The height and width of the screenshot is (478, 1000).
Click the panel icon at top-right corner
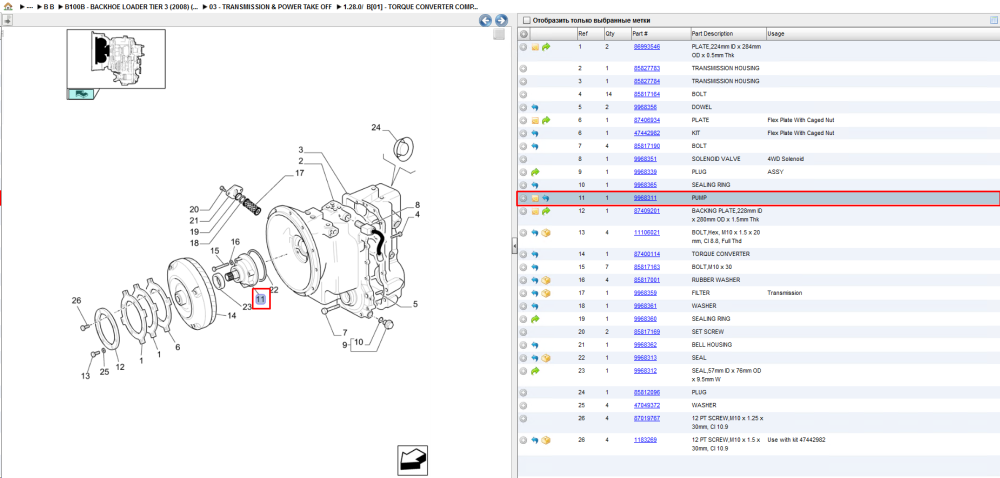pos(993,20)
